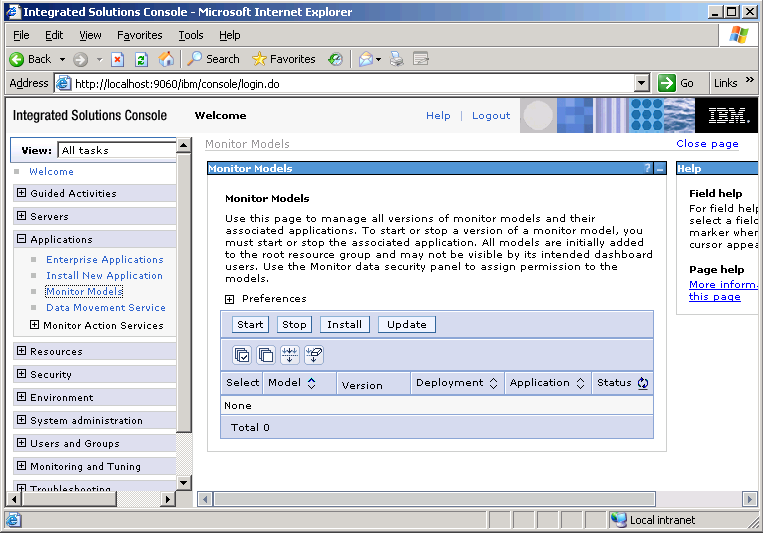Click the Edit page toolbar icon
Screen dimensions: 763x533
click(x=420, y=59)
